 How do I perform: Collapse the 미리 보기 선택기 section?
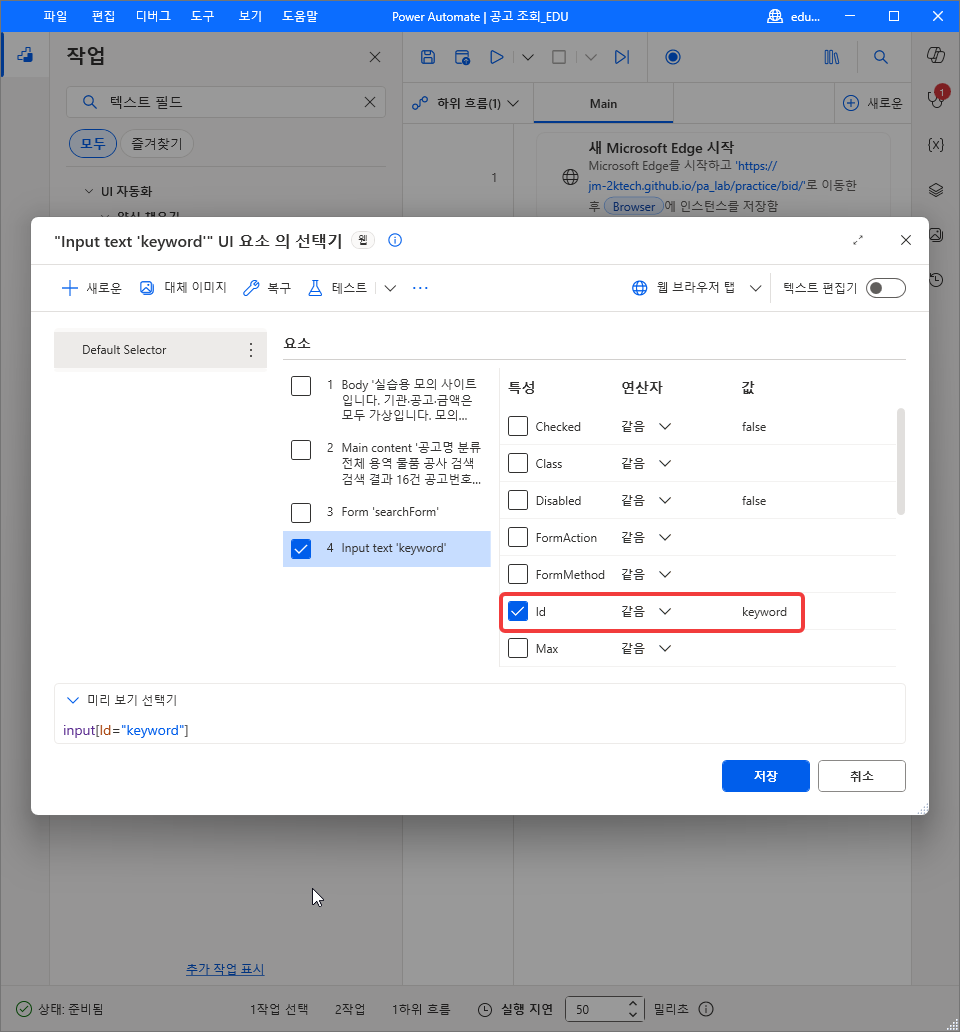(x=73, y=700)
